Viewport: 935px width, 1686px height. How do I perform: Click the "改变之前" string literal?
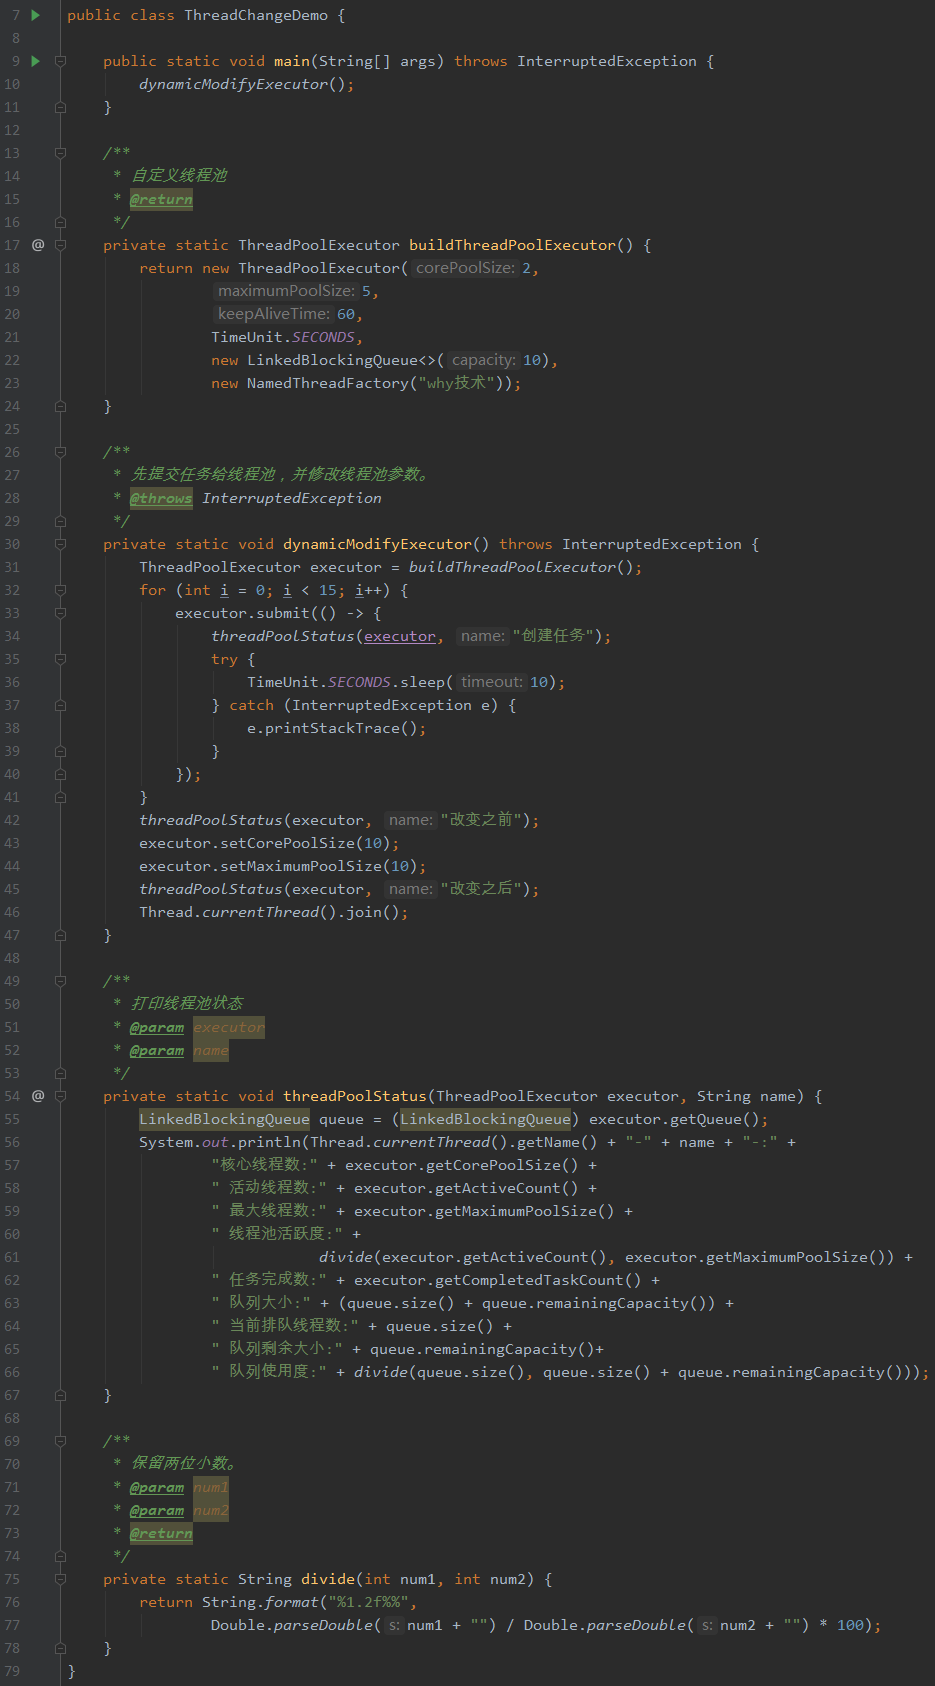[482, 820]
